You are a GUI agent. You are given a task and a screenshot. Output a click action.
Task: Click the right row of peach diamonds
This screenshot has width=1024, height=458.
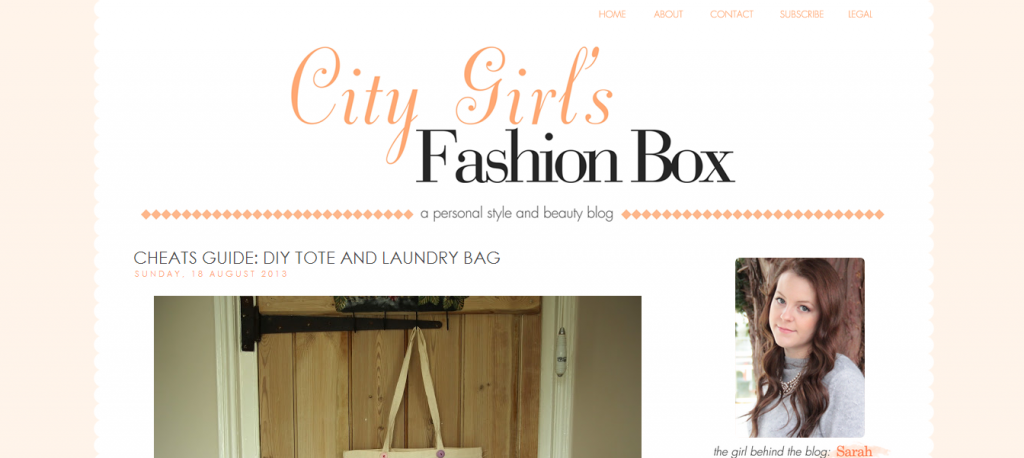pos(752,214)
